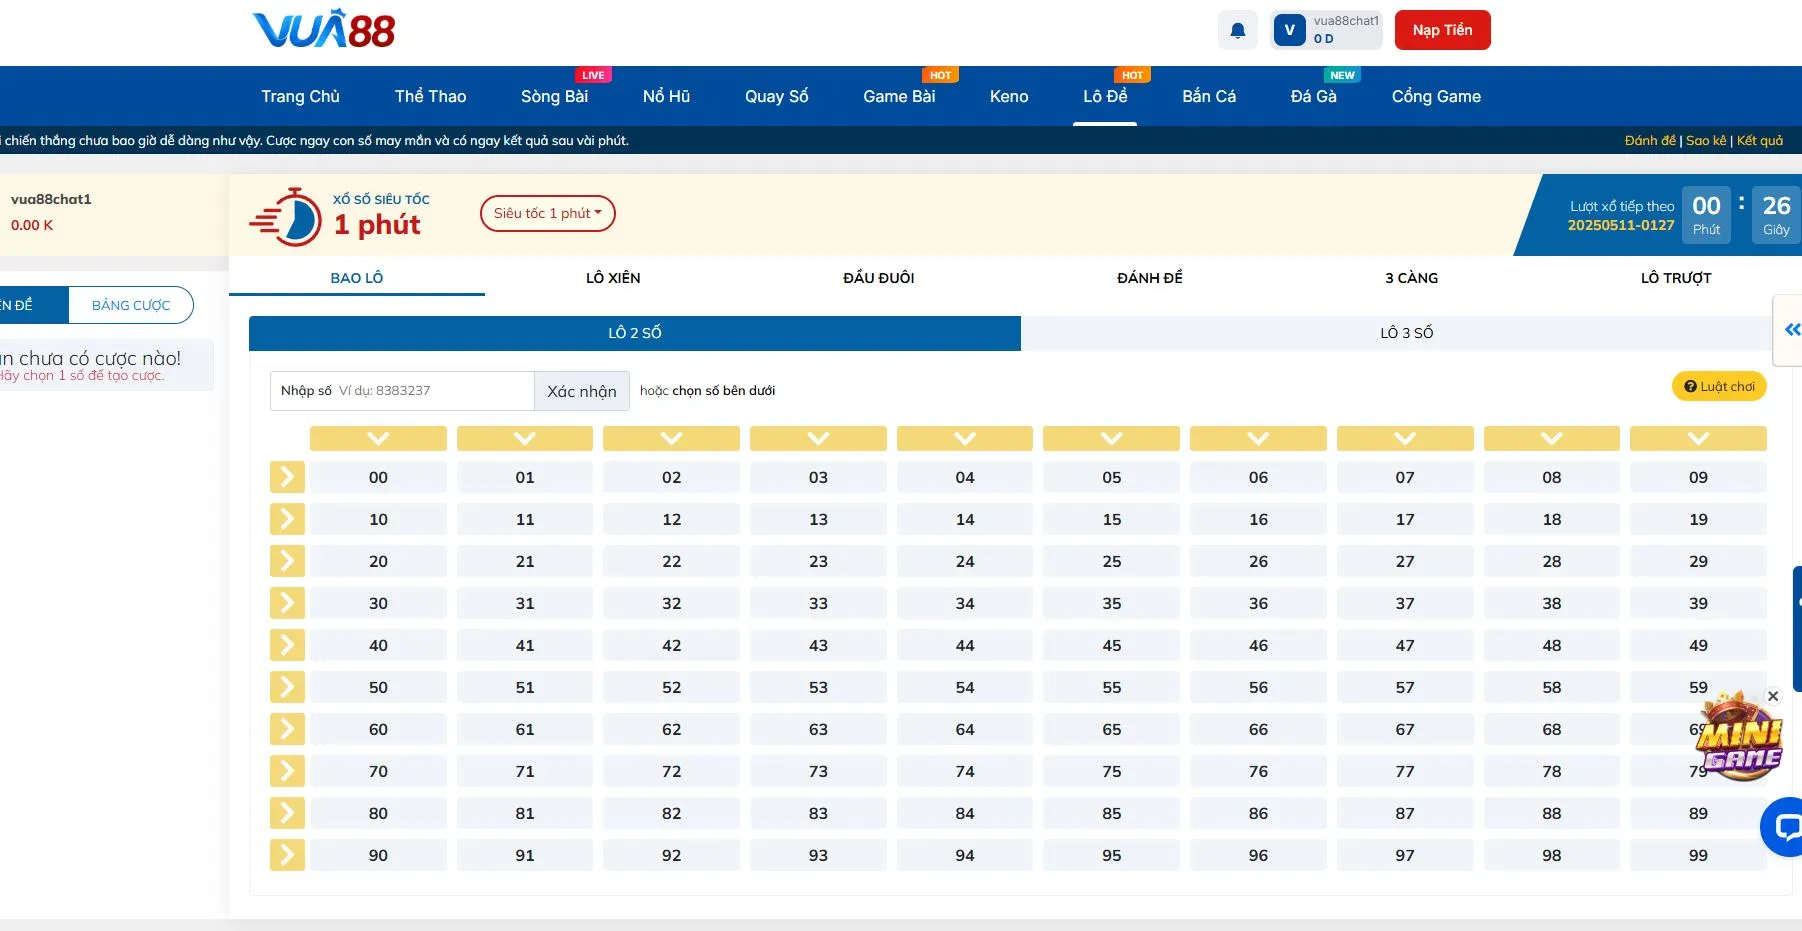Toggle number 25 in the grid

tap(1111, 562)
